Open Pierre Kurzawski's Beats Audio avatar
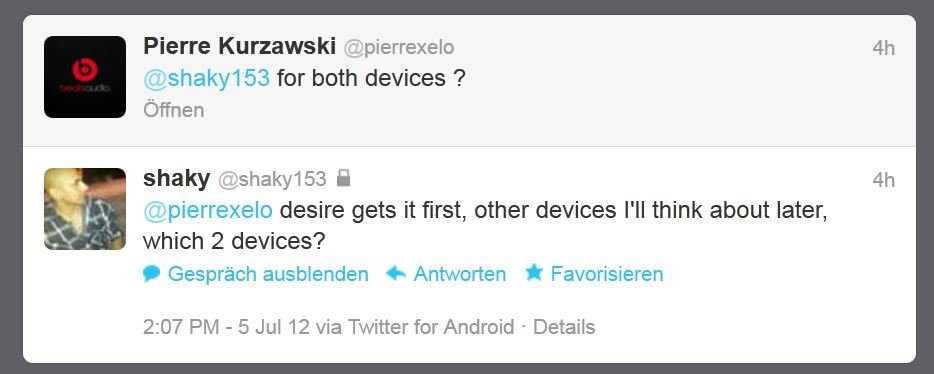Viewport: 934px width, 374px height. tap(85, 77)
